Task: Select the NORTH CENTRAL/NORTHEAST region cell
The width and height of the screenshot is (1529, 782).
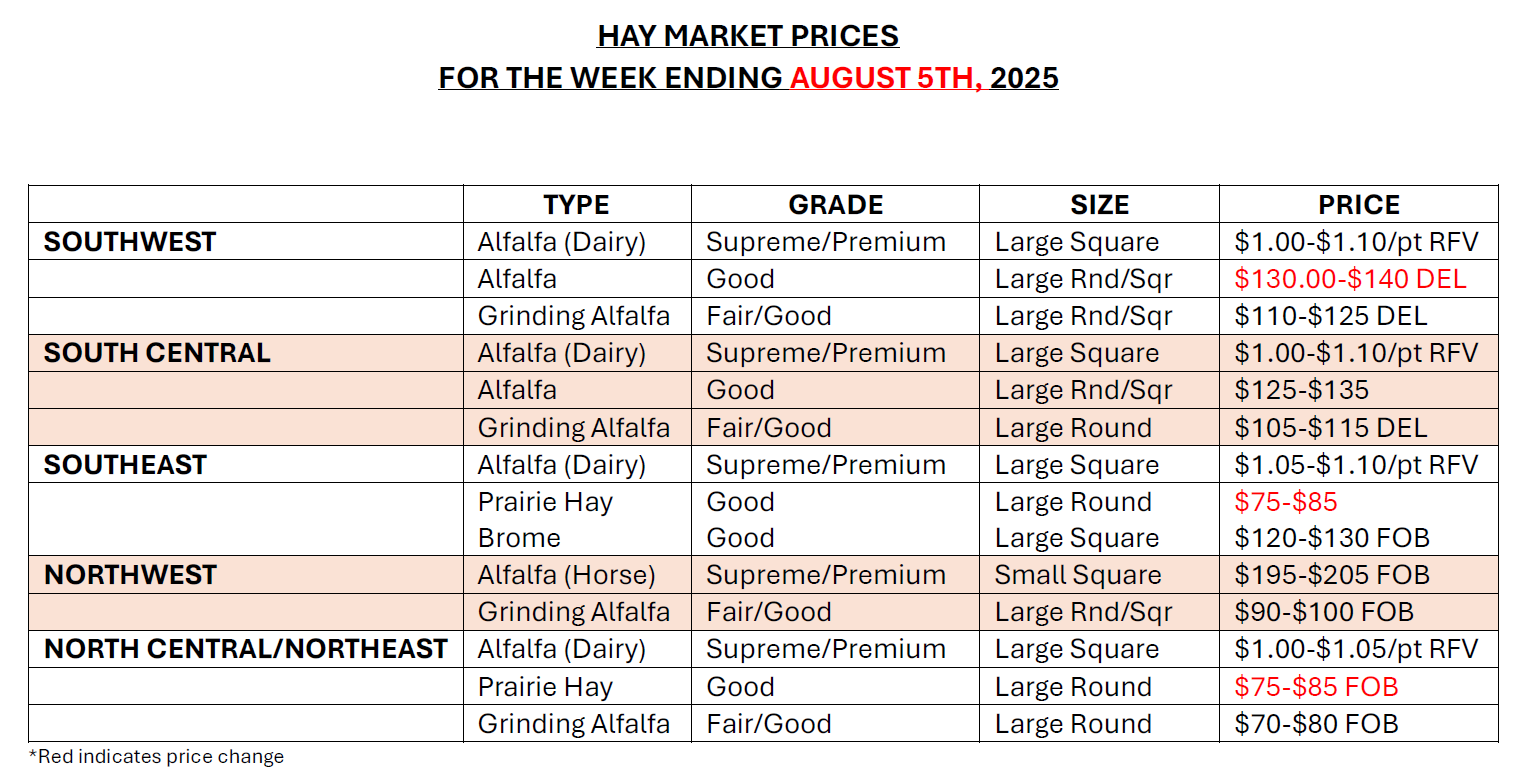Action: coord(245,649)
